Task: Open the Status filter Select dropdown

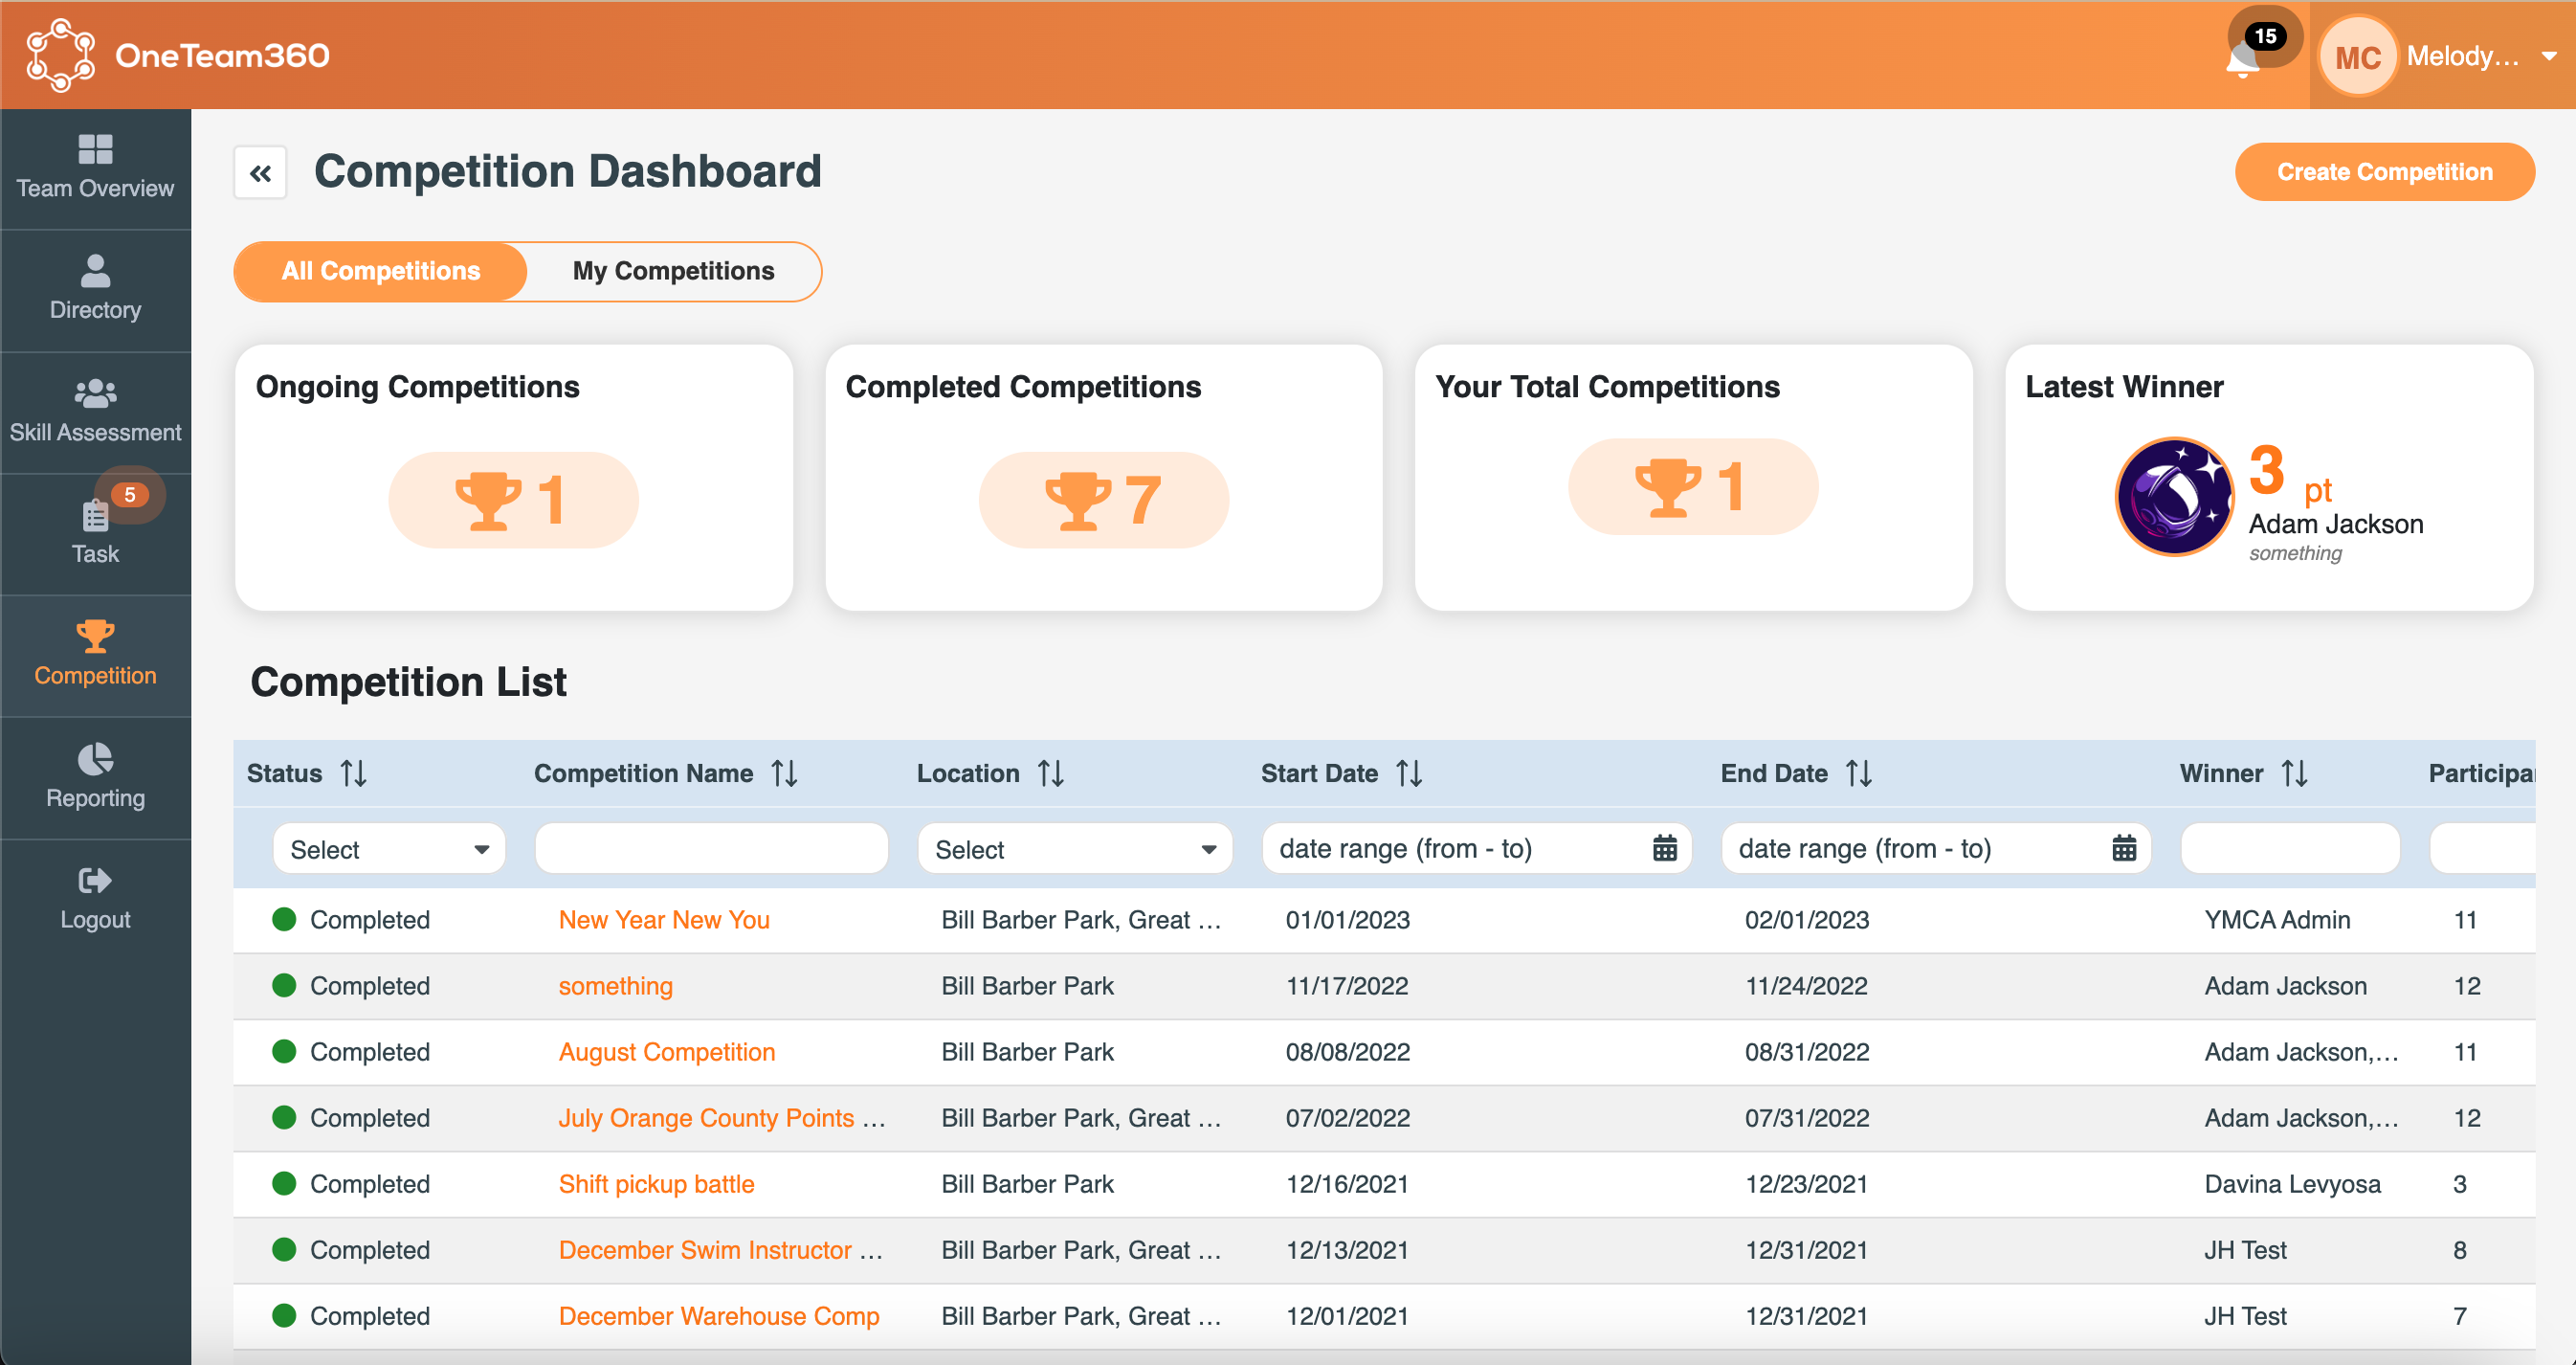Action: point(388,848)
